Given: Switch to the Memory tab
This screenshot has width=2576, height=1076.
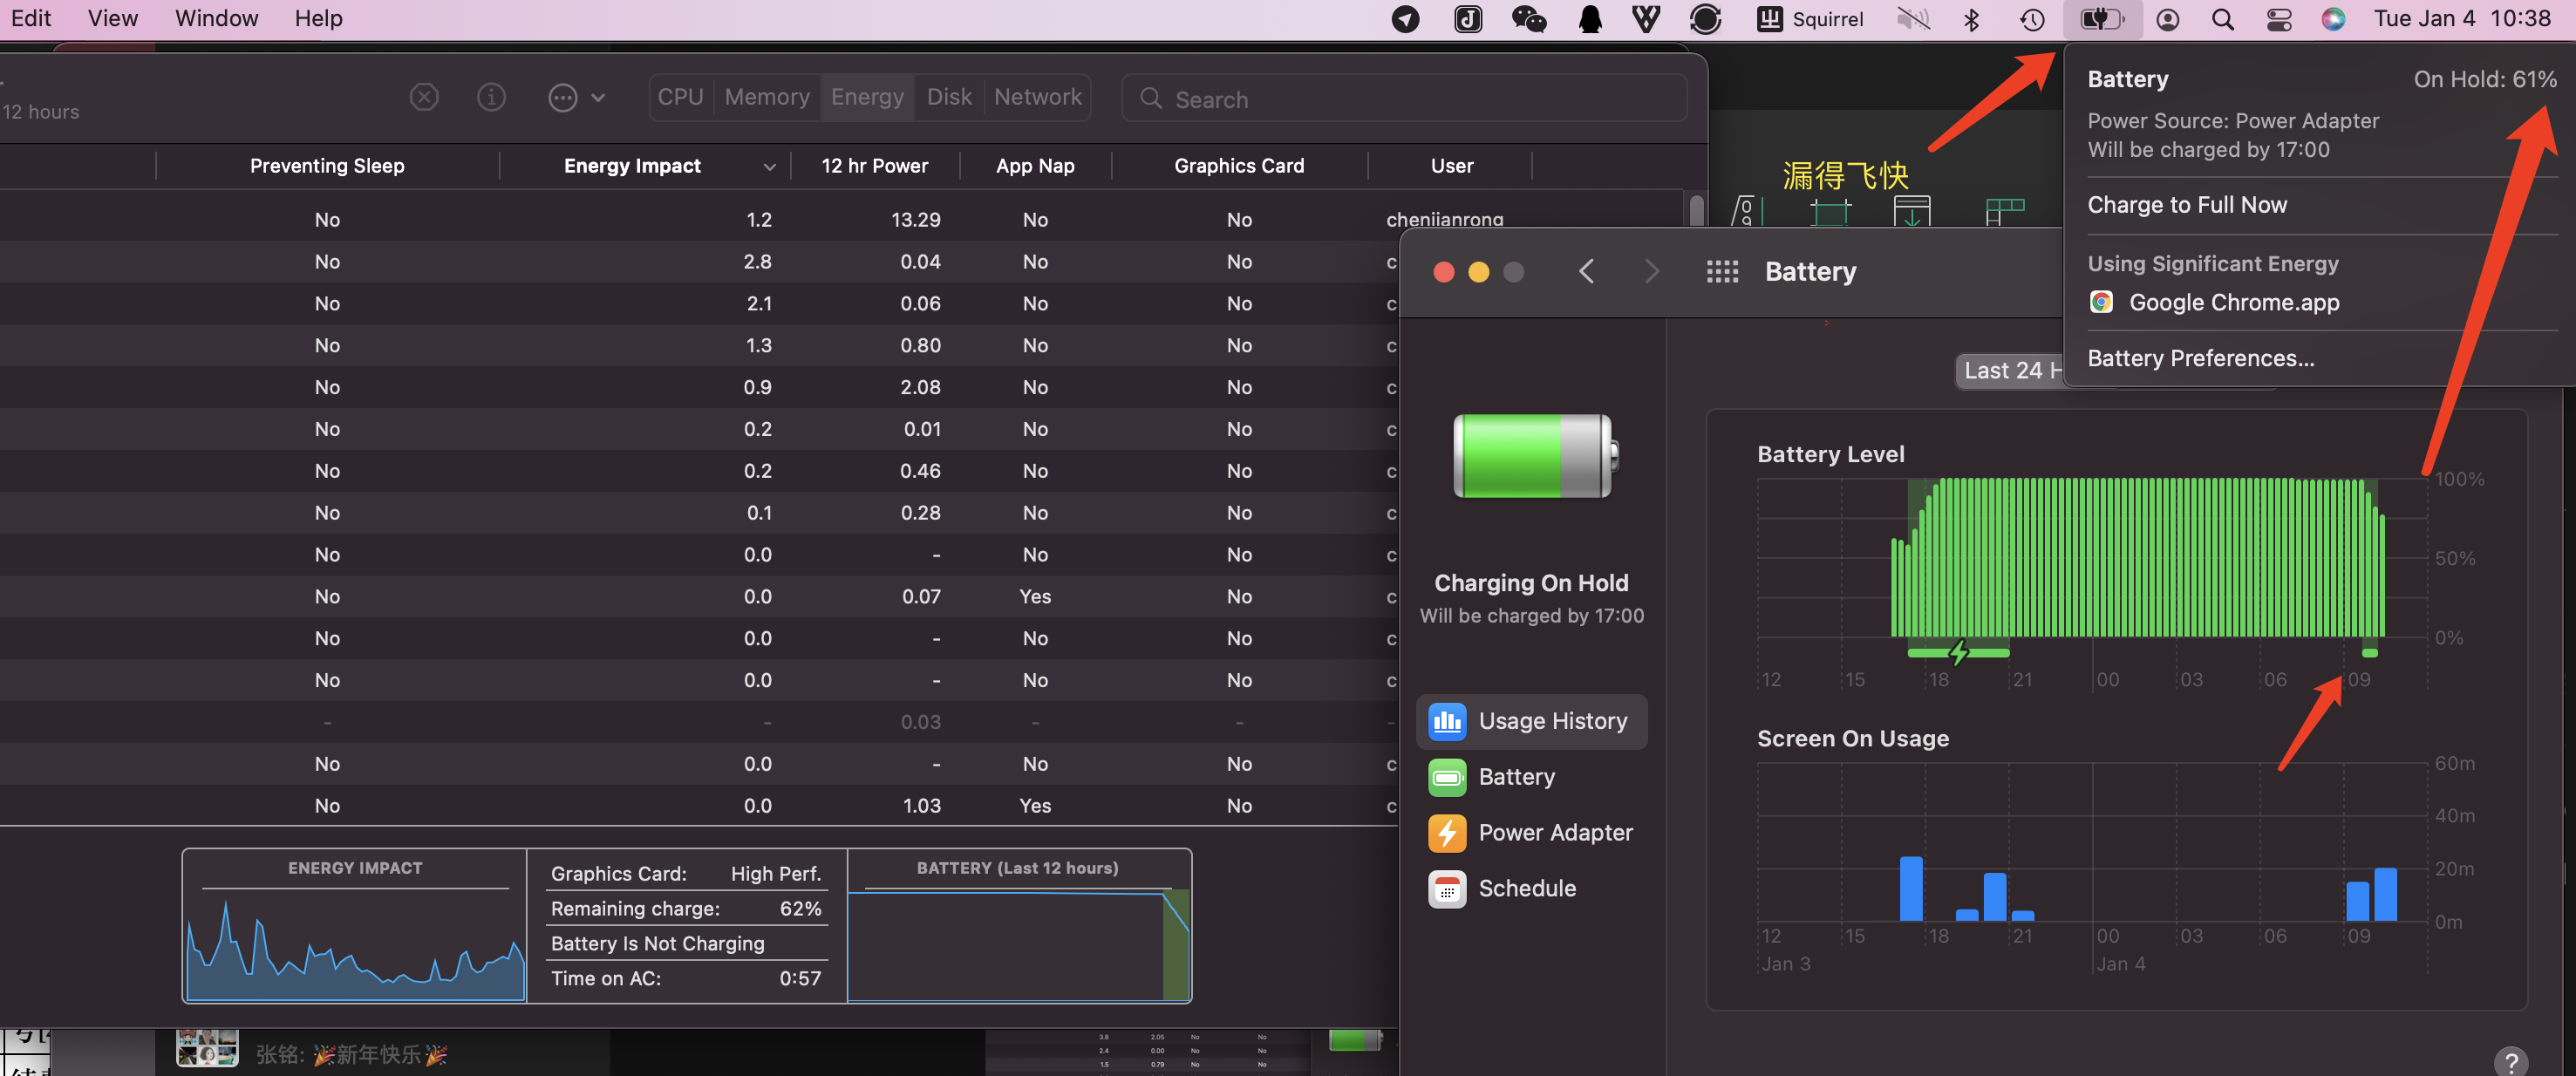Looking at the screenshot, I should 767,97.
